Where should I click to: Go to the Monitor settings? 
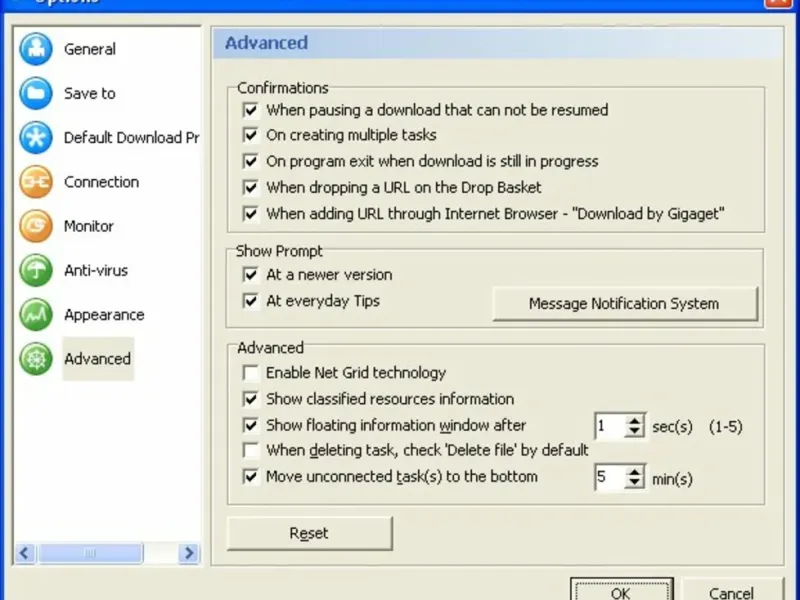[89, 226]
